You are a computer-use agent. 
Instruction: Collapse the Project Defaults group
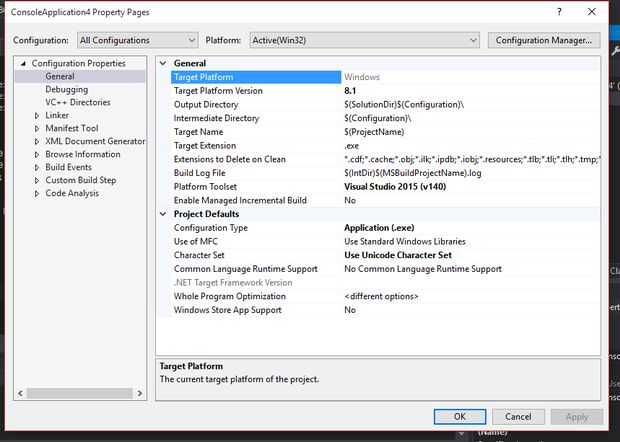[163, 214]
